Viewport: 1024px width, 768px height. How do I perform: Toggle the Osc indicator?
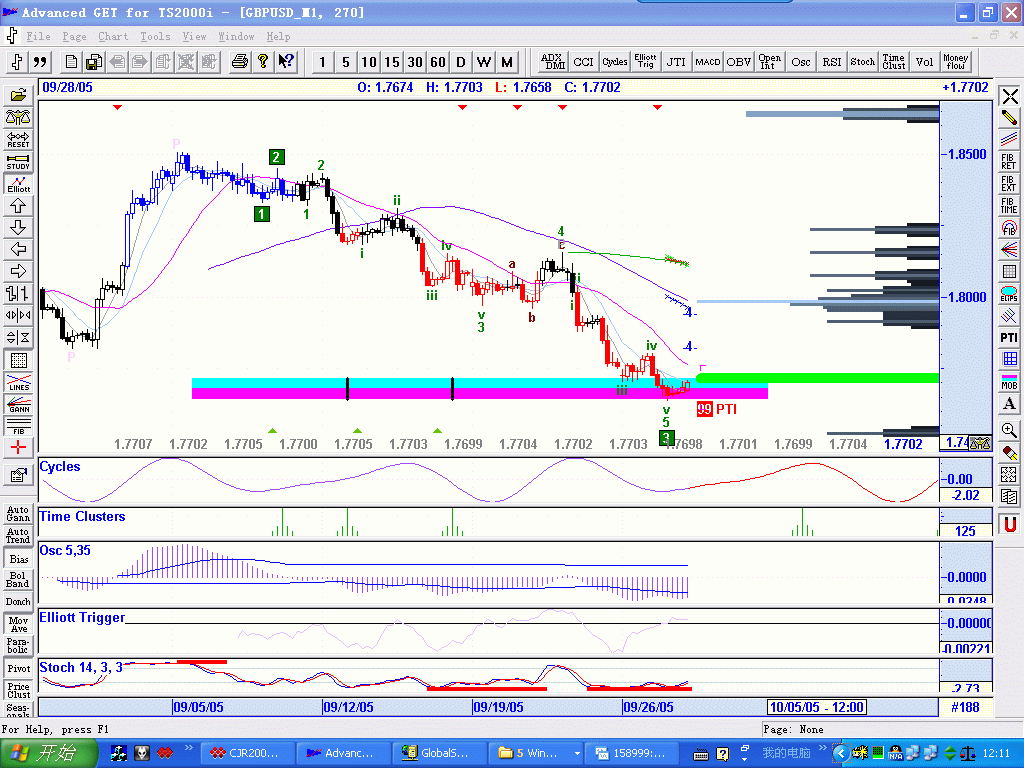(801, 62)
